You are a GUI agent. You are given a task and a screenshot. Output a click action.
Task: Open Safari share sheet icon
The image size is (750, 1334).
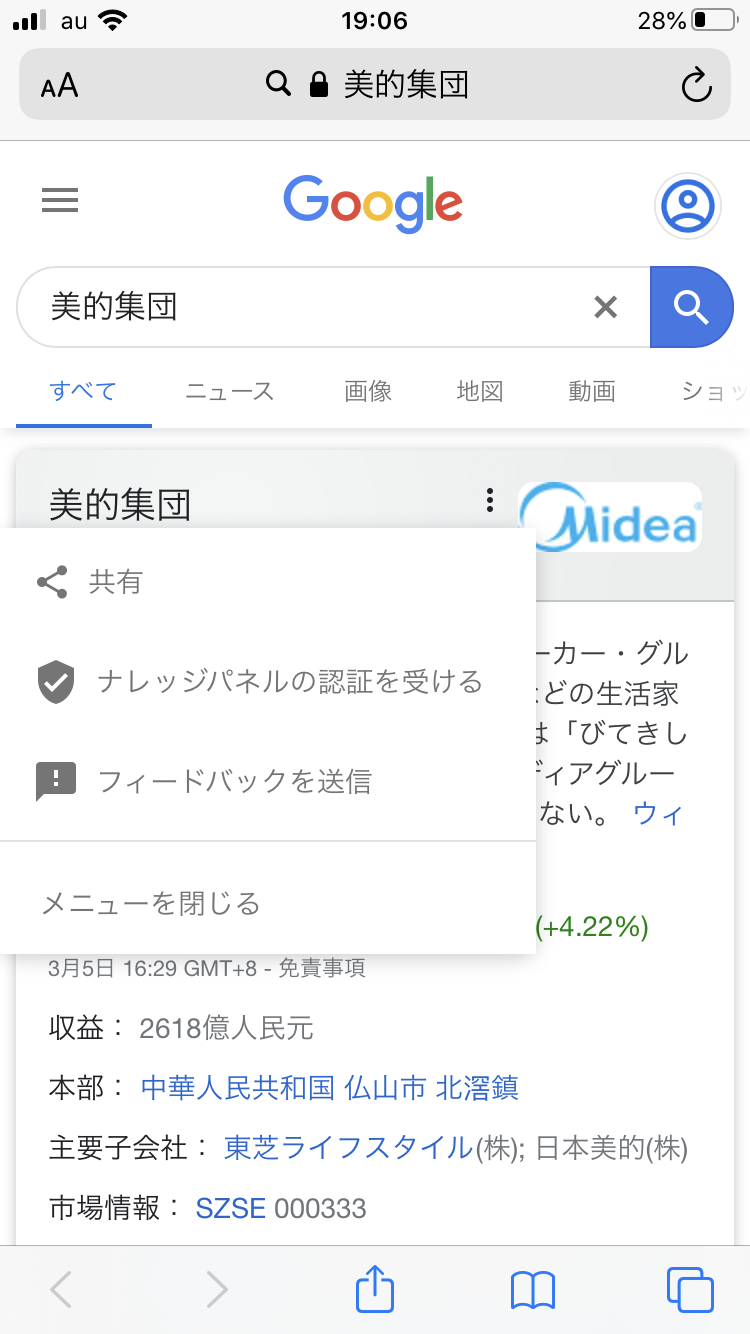tap(375, 1289)
